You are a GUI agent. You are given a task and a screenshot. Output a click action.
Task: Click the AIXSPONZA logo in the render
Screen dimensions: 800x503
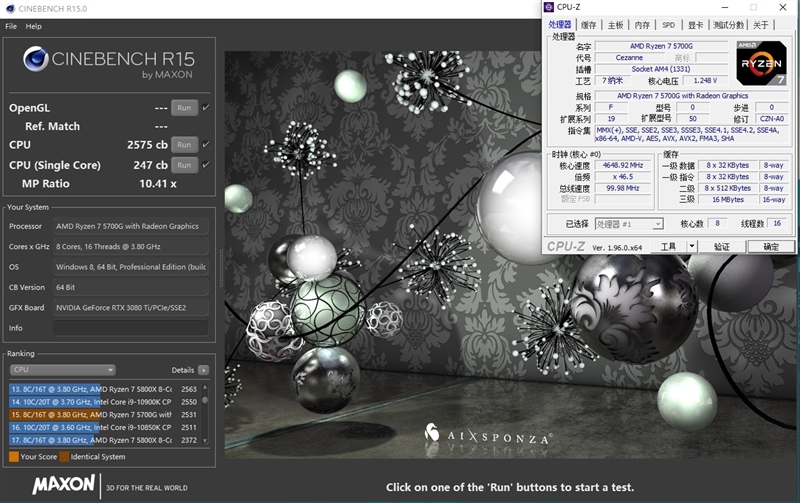coord(488,435)
